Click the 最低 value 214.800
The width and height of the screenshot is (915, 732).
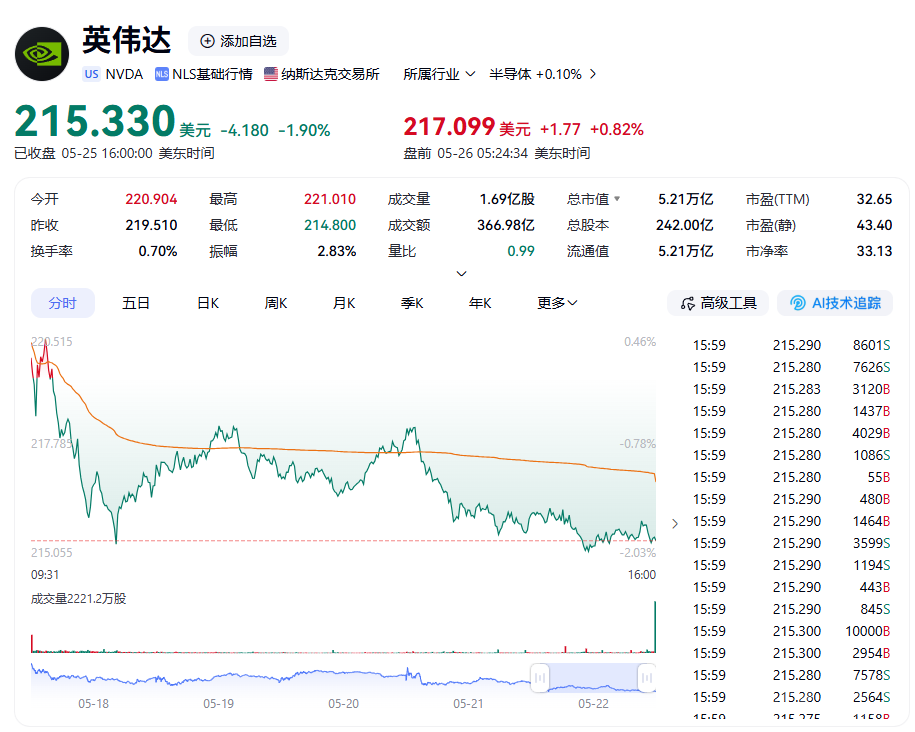tap(330, 225)
